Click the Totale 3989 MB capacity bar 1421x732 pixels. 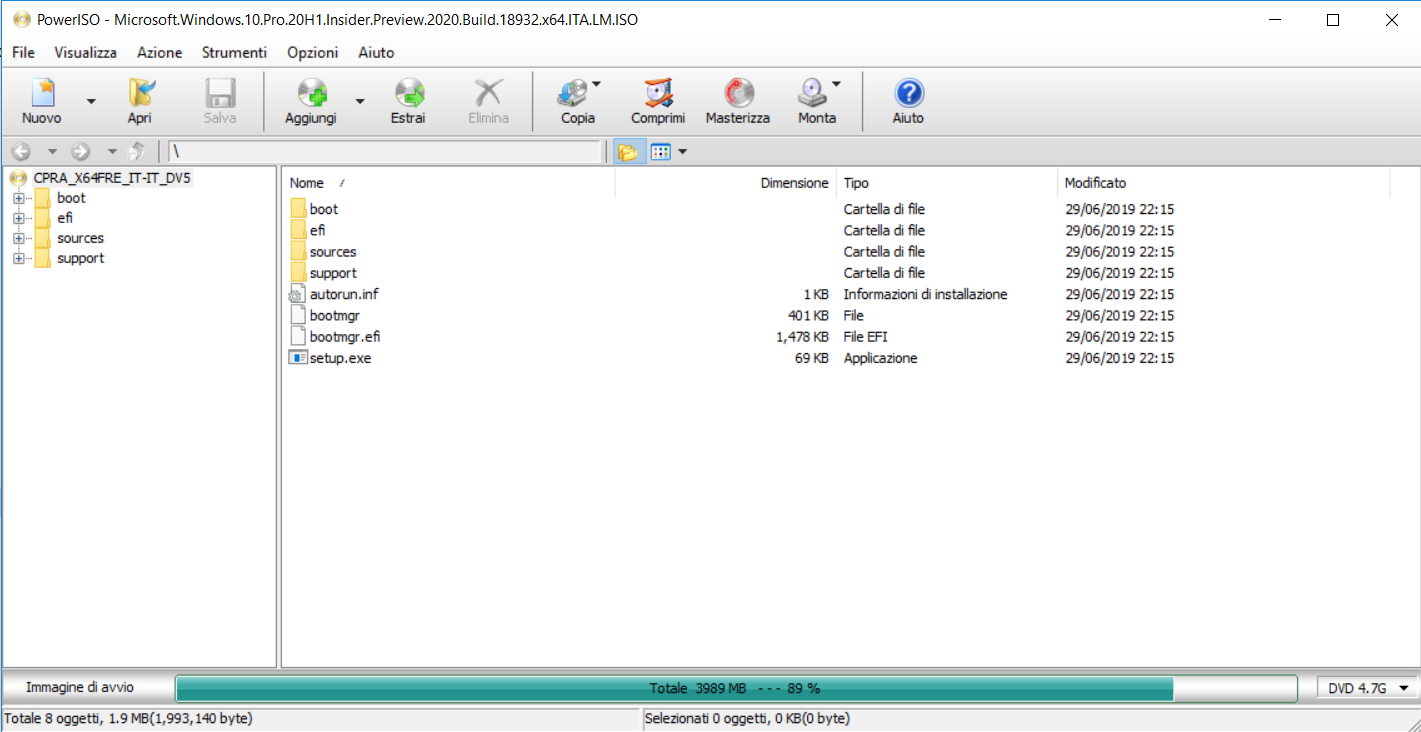coord(736,688)
